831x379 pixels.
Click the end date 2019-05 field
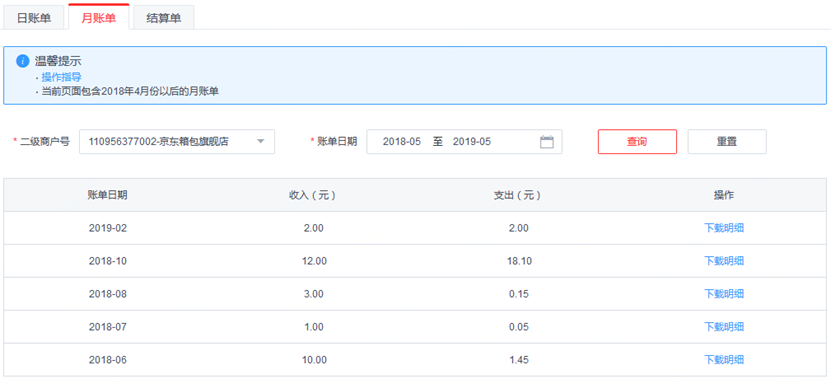472,142
